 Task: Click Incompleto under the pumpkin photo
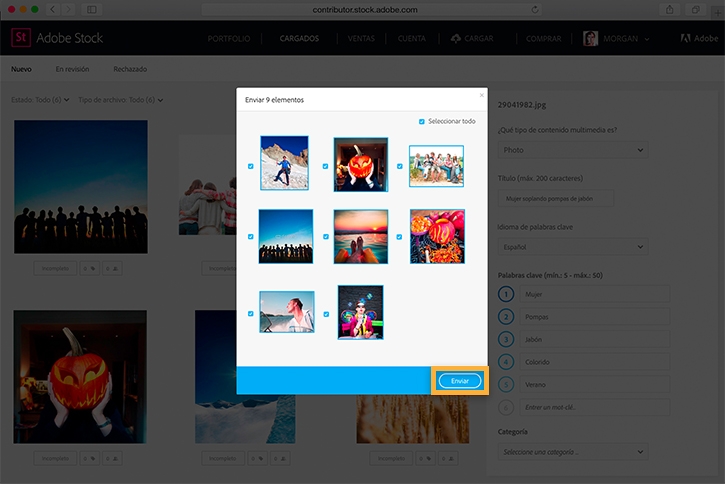[x=55, y=459]
